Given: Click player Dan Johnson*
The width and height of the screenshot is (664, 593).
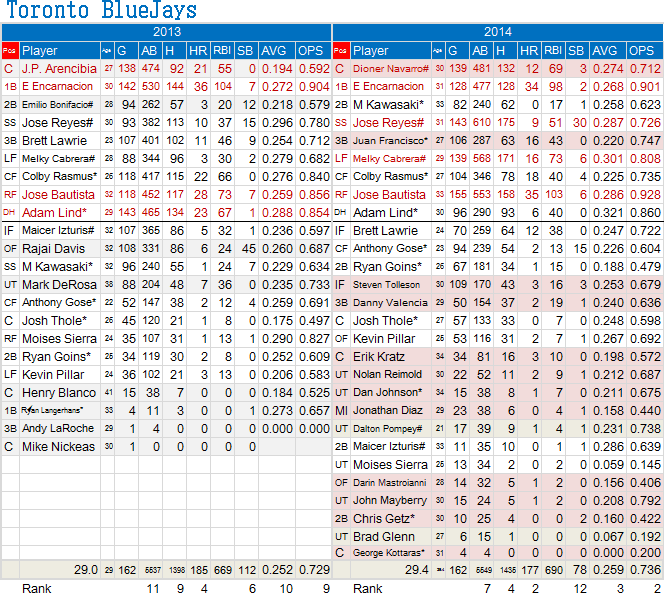Looking at the screenshot, I should (x=387, y=392).
